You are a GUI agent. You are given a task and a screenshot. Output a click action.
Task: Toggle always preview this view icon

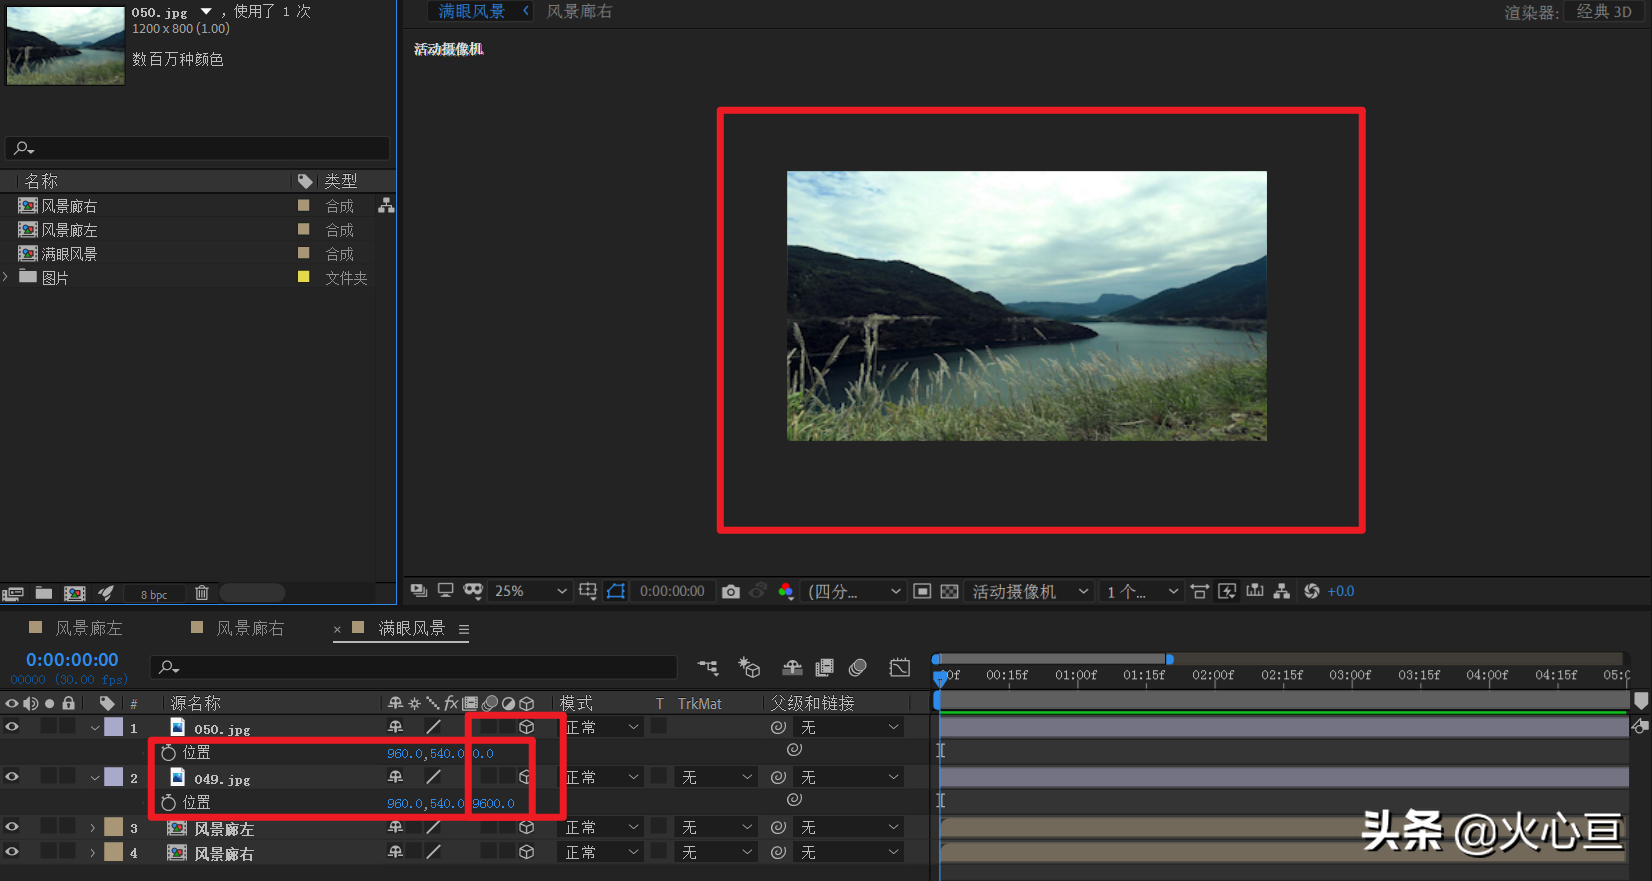pos(419,591)
